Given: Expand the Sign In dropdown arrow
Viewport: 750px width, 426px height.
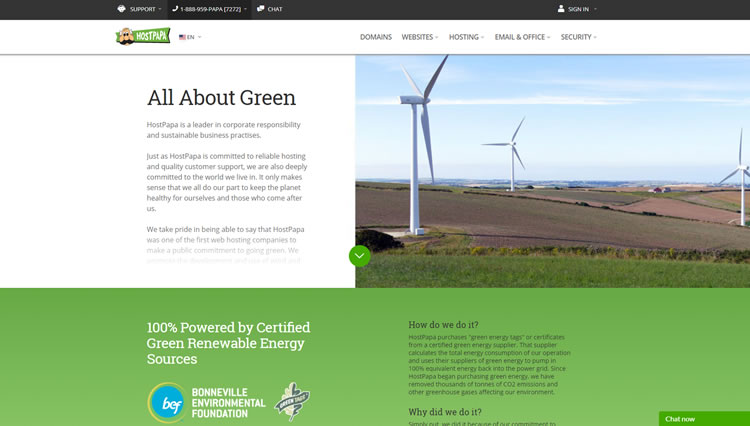Looking at the screenshot, I should [x=595, y=9].
